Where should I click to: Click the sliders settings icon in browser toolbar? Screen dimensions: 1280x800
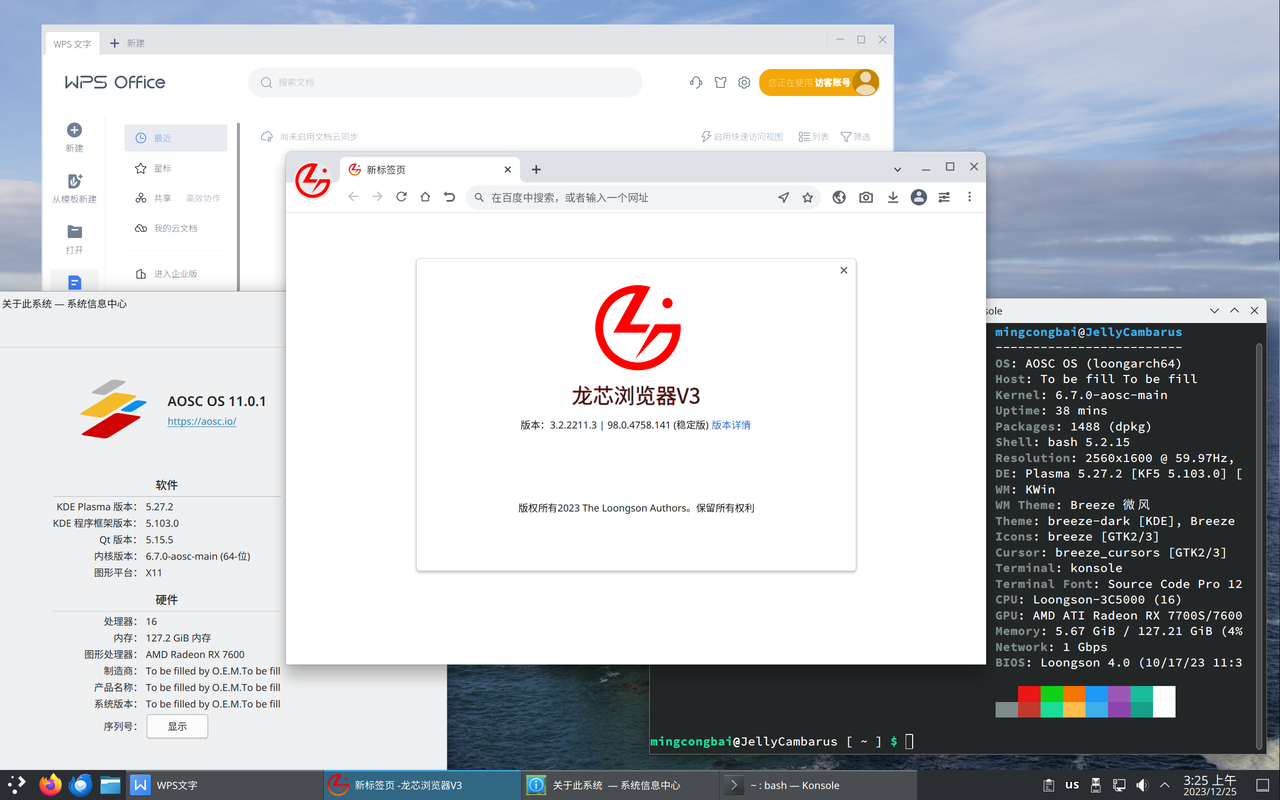tap(944, 197)
